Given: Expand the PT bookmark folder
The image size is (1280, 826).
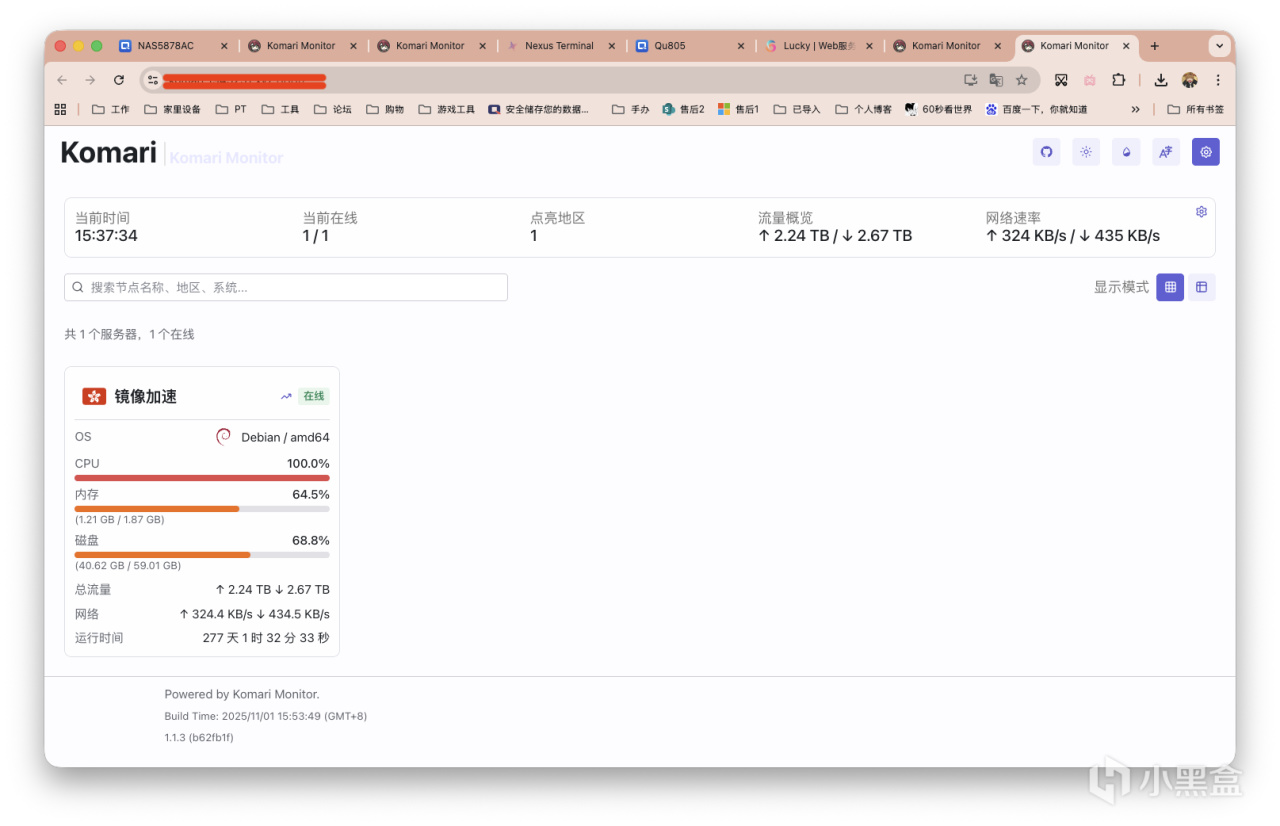Looking at the screenshot, I should pos(231,109).
